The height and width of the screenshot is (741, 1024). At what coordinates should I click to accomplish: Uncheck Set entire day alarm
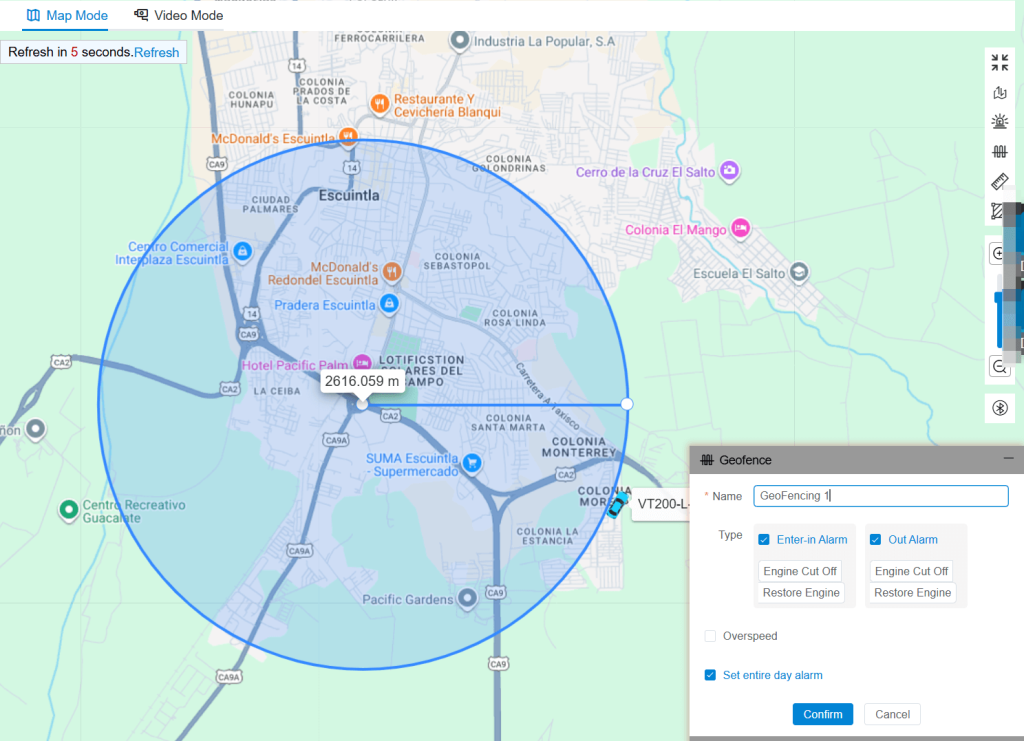pos(710,675)
